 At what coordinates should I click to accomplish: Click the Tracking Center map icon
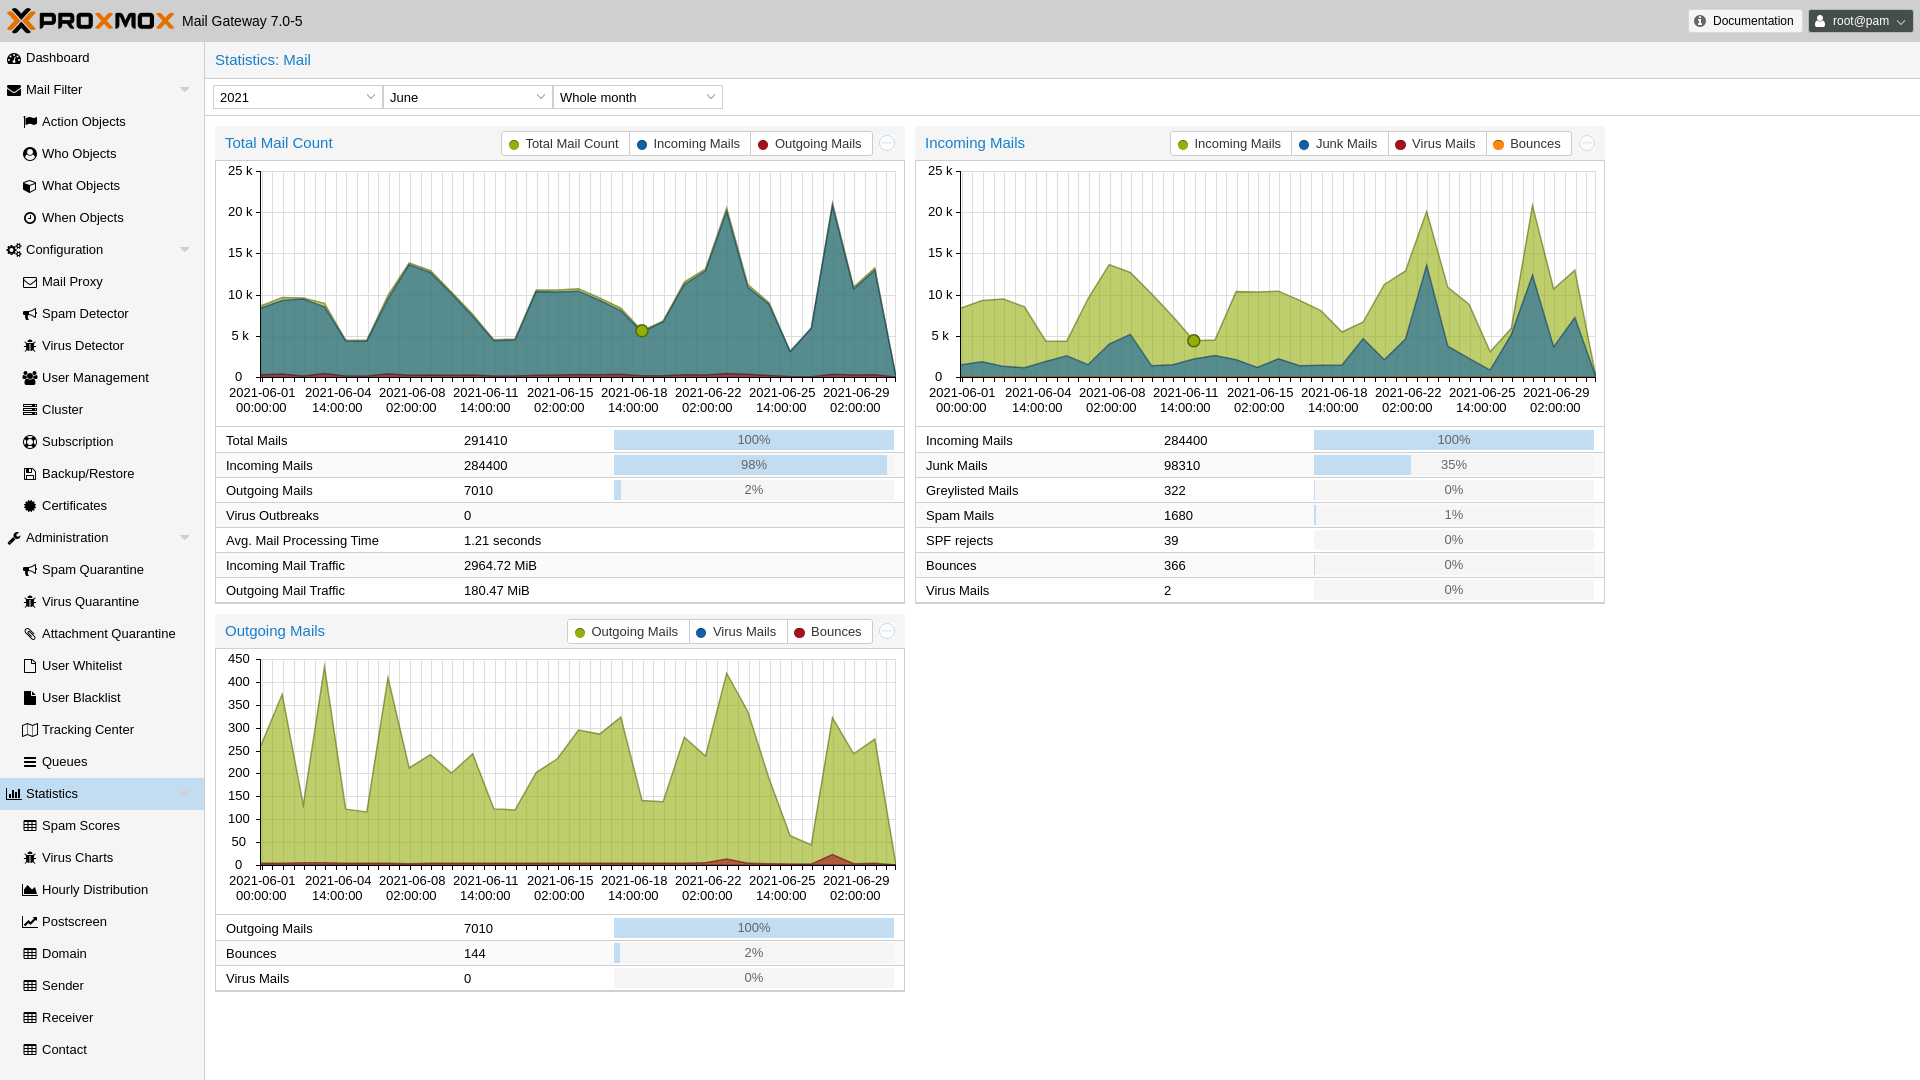coord(30,730)
